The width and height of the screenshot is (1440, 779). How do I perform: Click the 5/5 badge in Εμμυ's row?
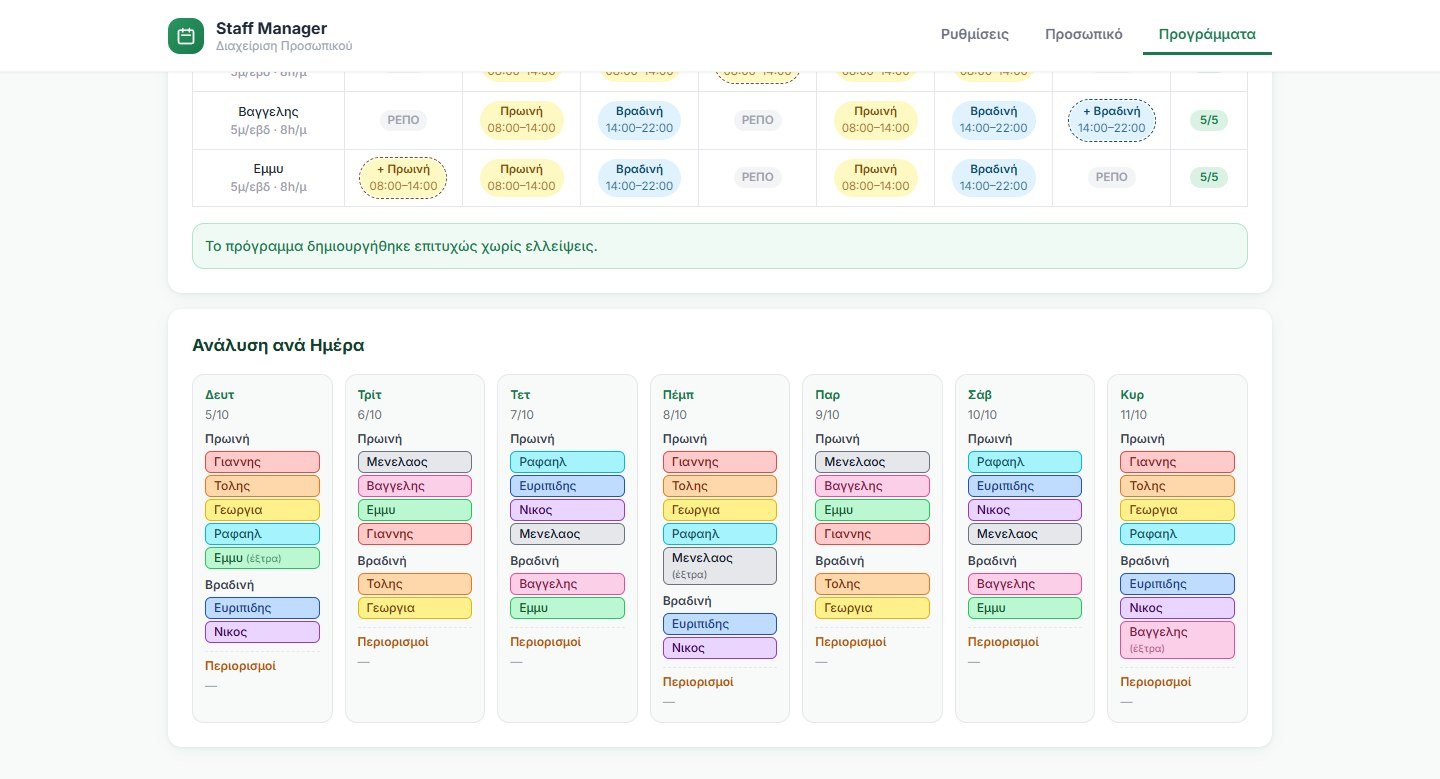[x=1209, y=177]
